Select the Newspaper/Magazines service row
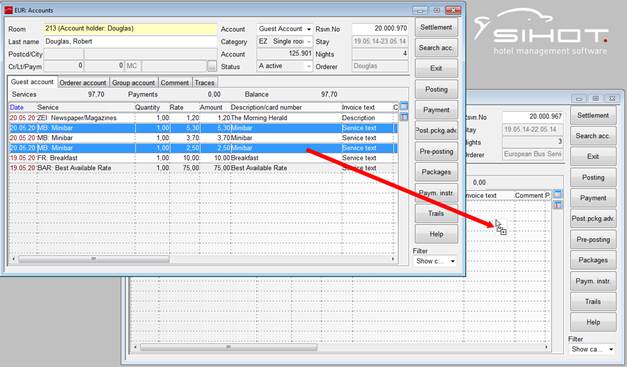The height and width of the screenshot is (367, 627). point(203,118)
